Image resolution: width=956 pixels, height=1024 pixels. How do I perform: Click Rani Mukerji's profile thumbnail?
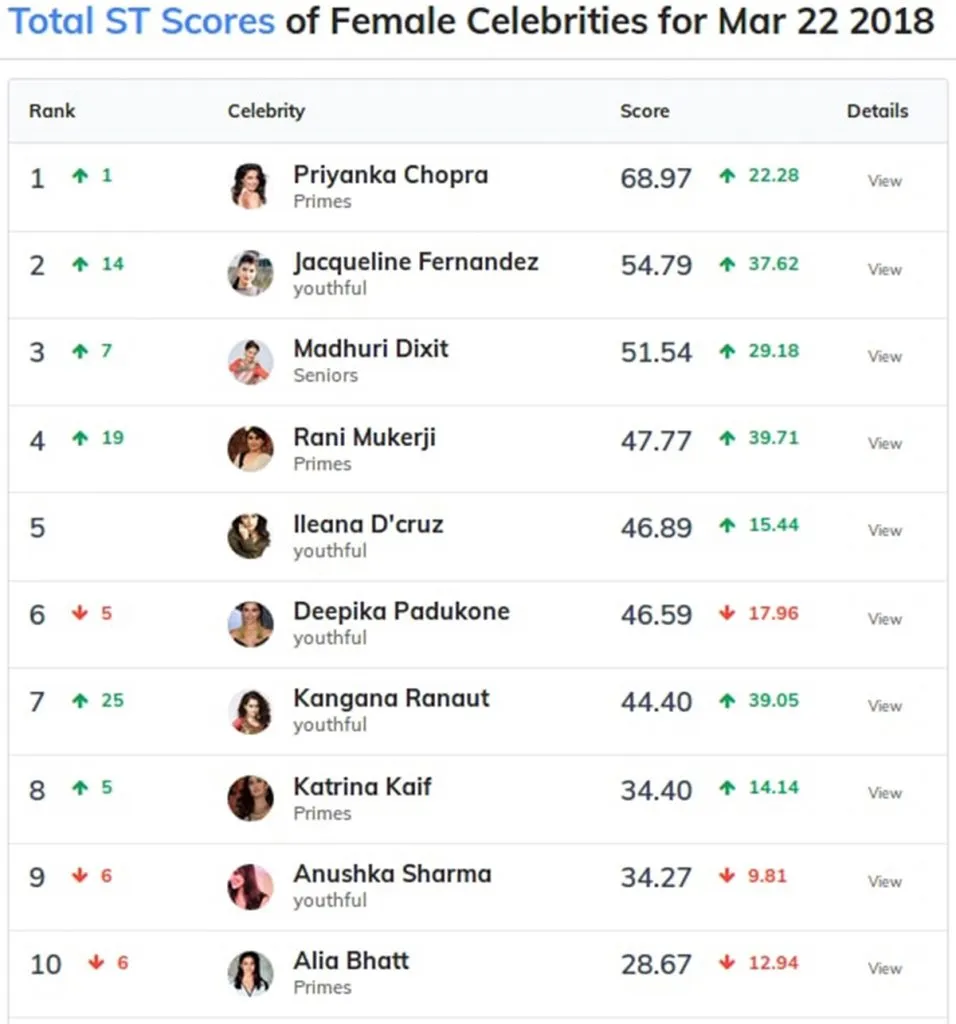[x=250, y=449]
